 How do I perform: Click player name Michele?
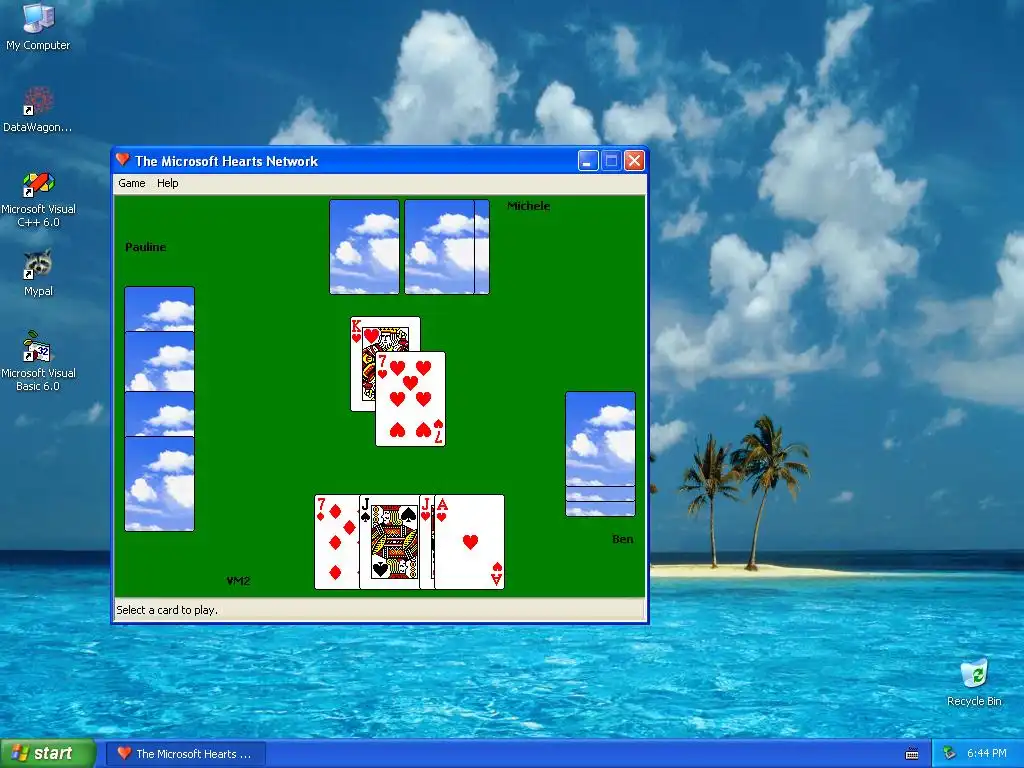[x=528, y=206]
